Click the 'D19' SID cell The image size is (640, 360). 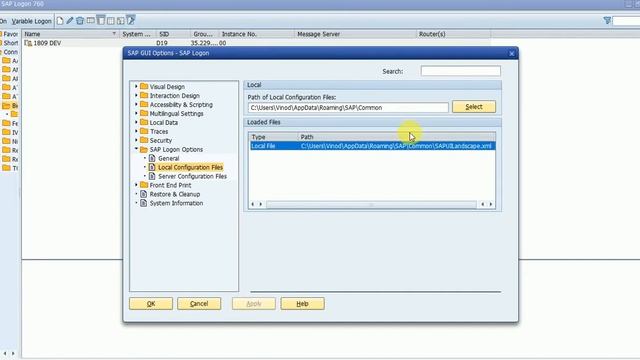click(162, 43)
